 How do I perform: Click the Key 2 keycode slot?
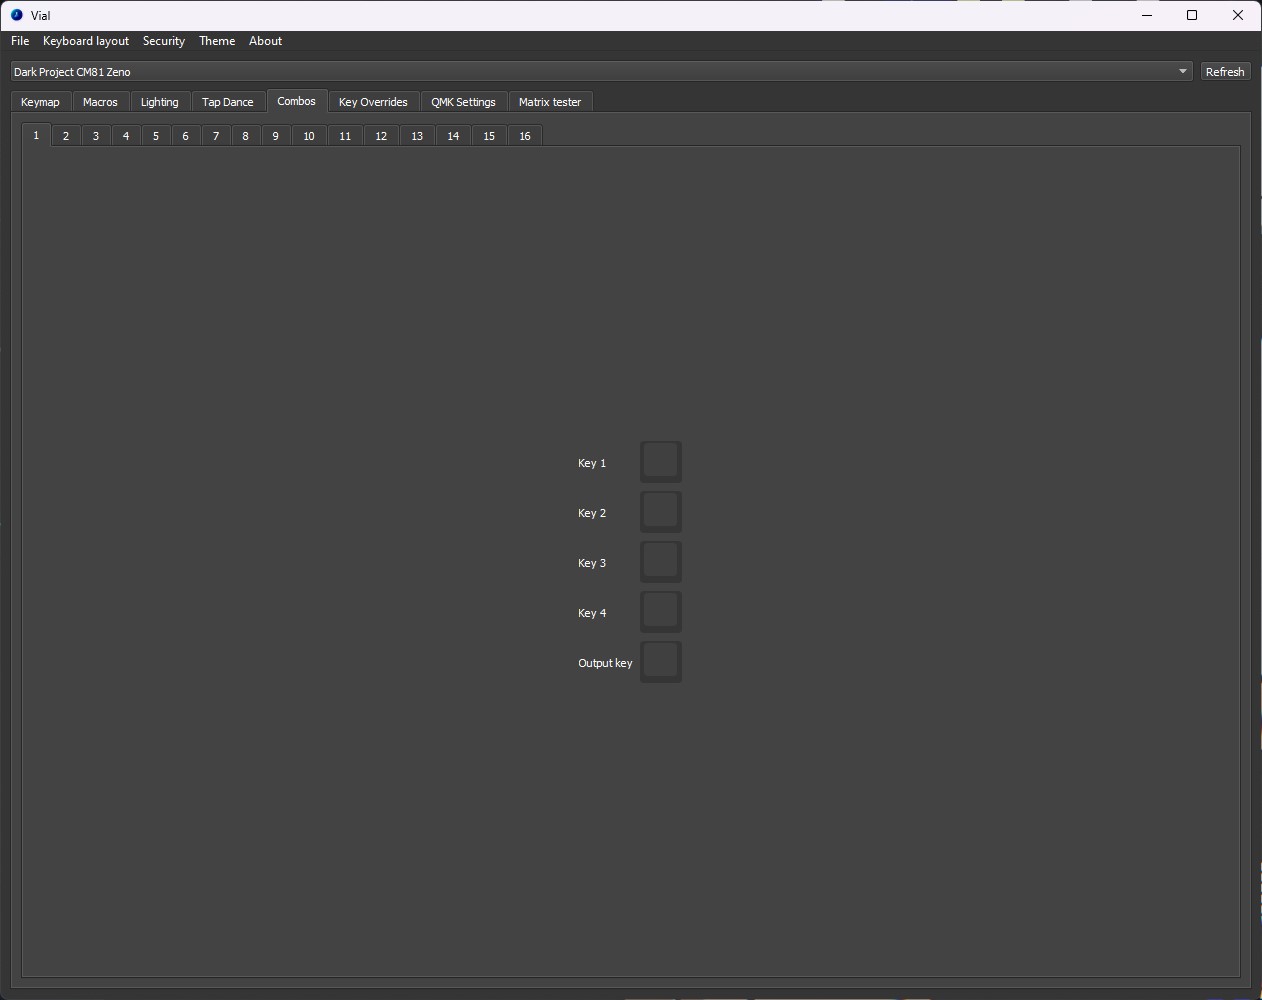(x=661, y=512)
